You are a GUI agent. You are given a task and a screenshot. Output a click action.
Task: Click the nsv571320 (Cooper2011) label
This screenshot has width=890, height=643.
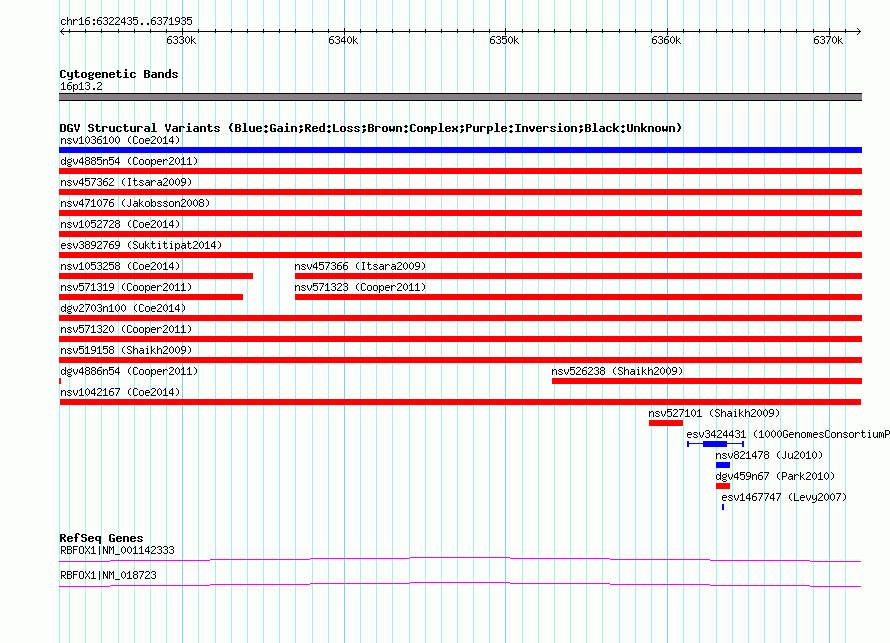pyautogui.click(x=126, y=329)
